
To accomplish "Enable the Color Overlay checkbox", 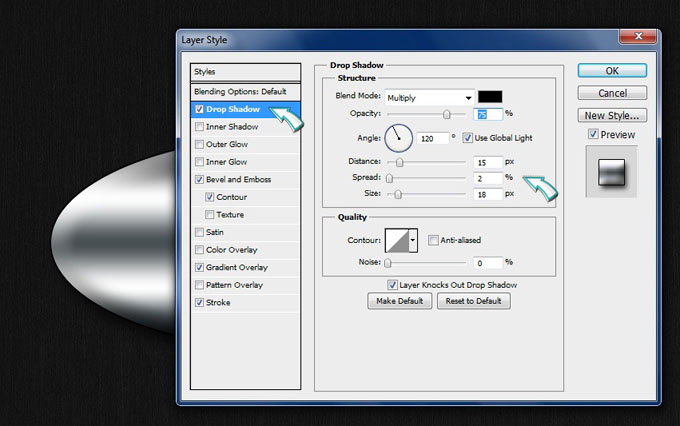I will [x=199, y=249].
